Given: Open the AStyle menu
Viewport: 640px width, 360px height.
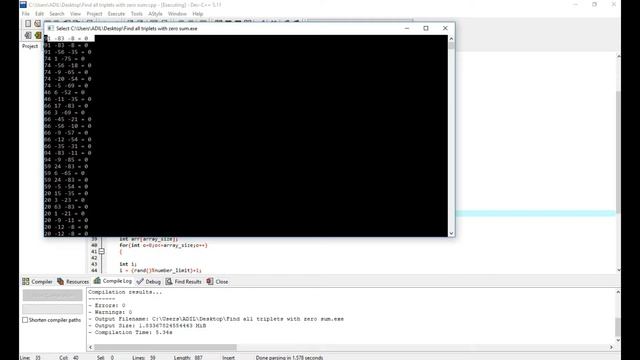Looking at the screenshot, I should pyautogui.click(x=155, y=14).
